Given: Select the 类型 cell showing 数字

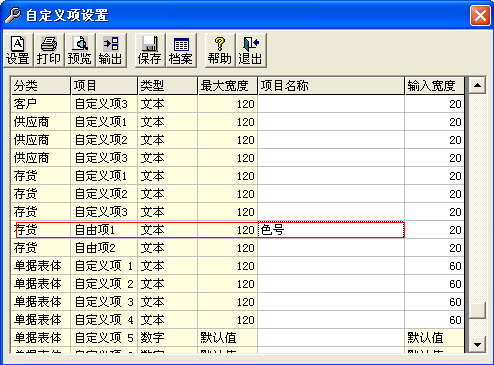Looking at the screenshot, I should pyautogui.click(x=168, y=338).
